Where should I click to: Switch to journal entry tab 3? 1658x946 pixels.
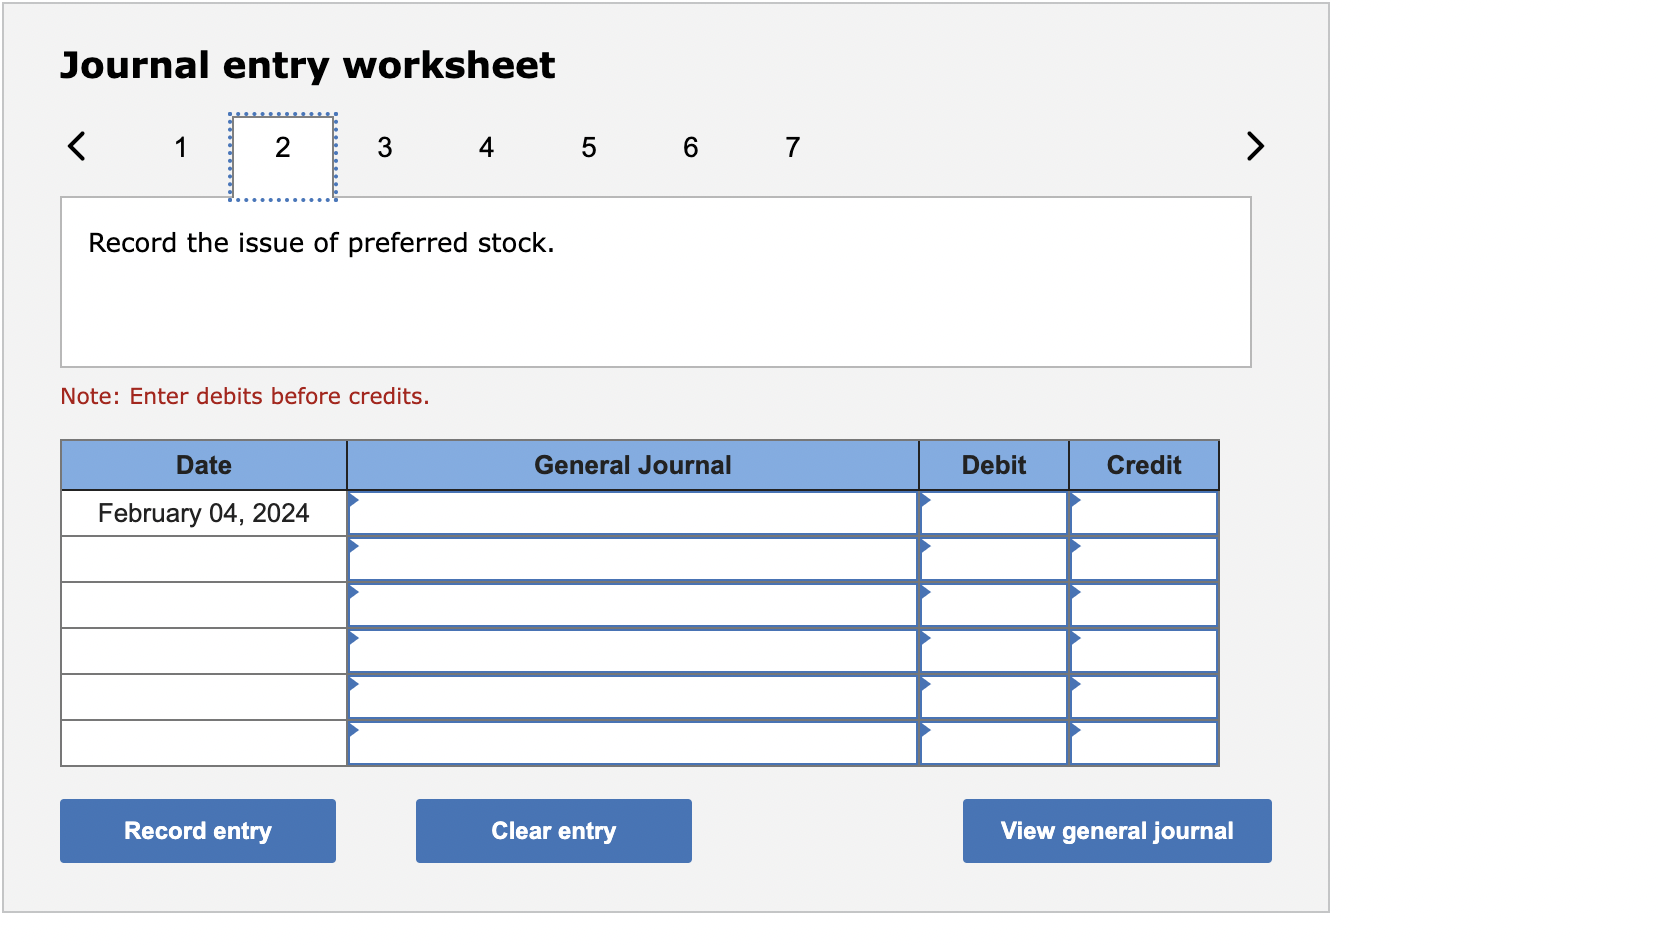tap(385, 147)
